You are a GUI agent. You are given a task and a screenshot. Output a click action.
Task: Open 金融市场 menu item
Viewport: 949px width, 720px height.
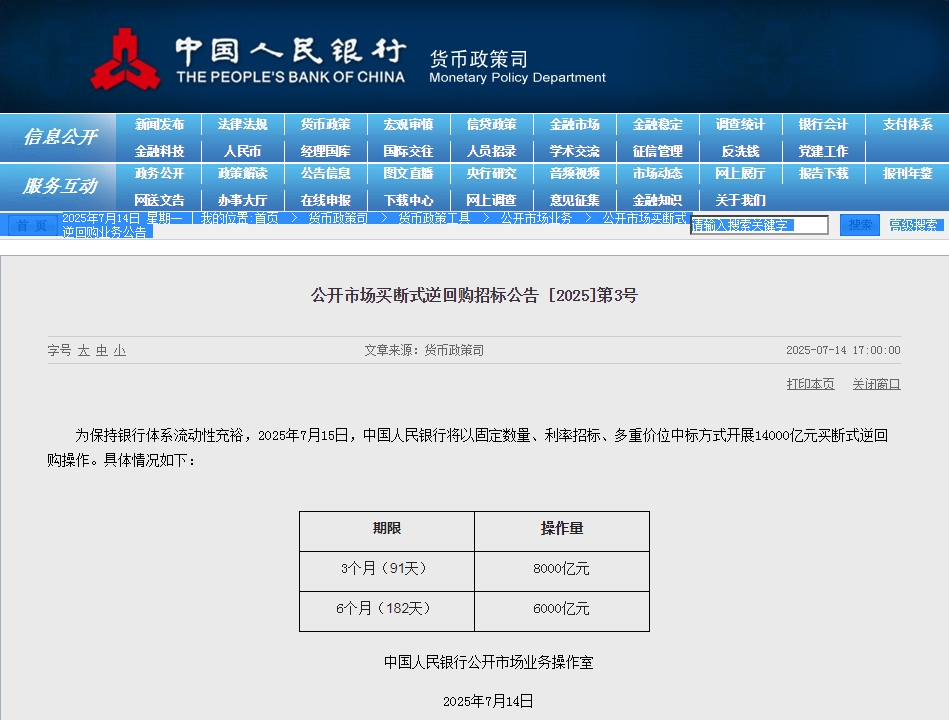pyautogui.click(x=574, y=124)
